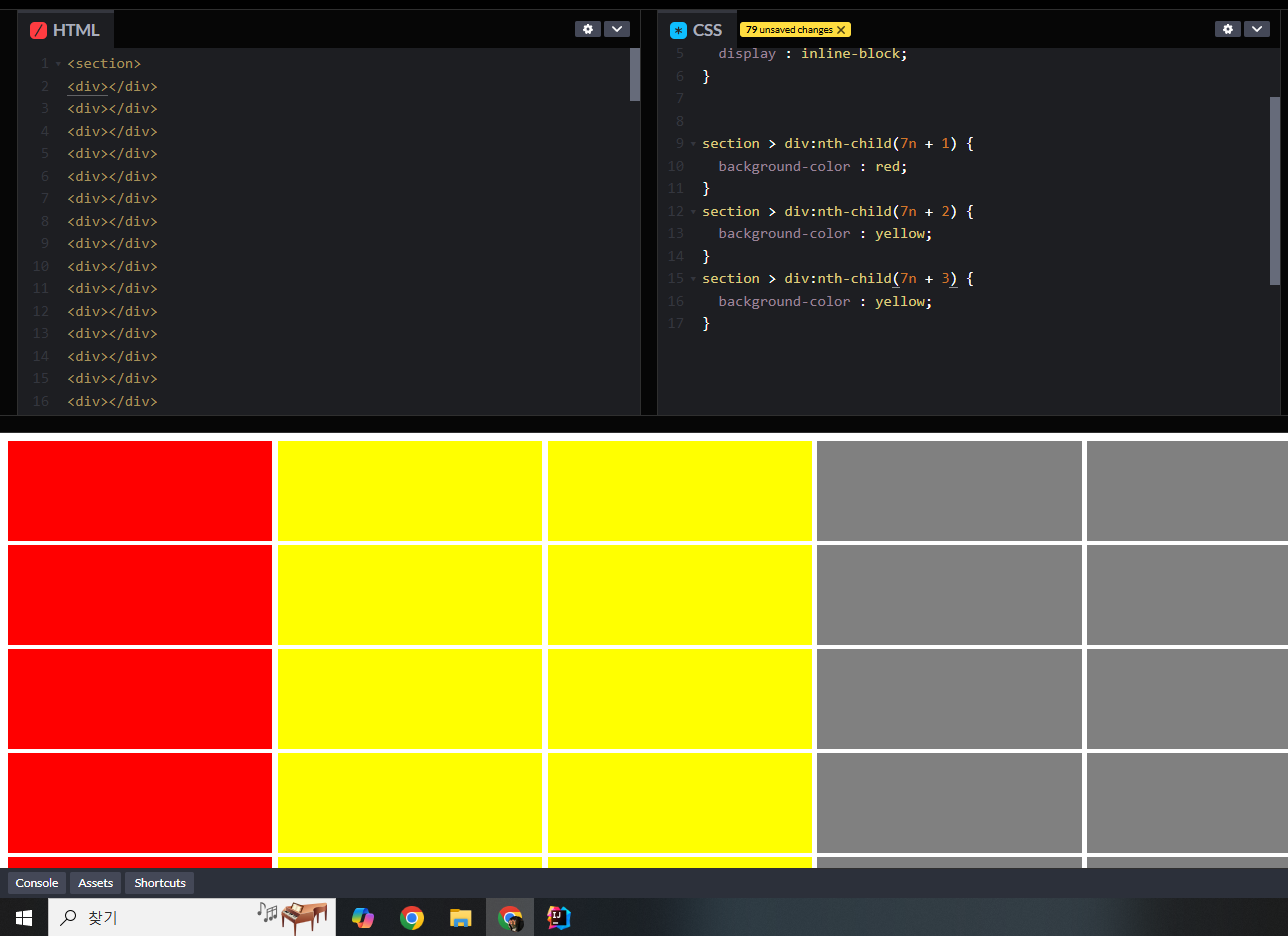Select the HTML editor tab title
The width and height of the screenshot is (1288, 936).
coord(76,30)
